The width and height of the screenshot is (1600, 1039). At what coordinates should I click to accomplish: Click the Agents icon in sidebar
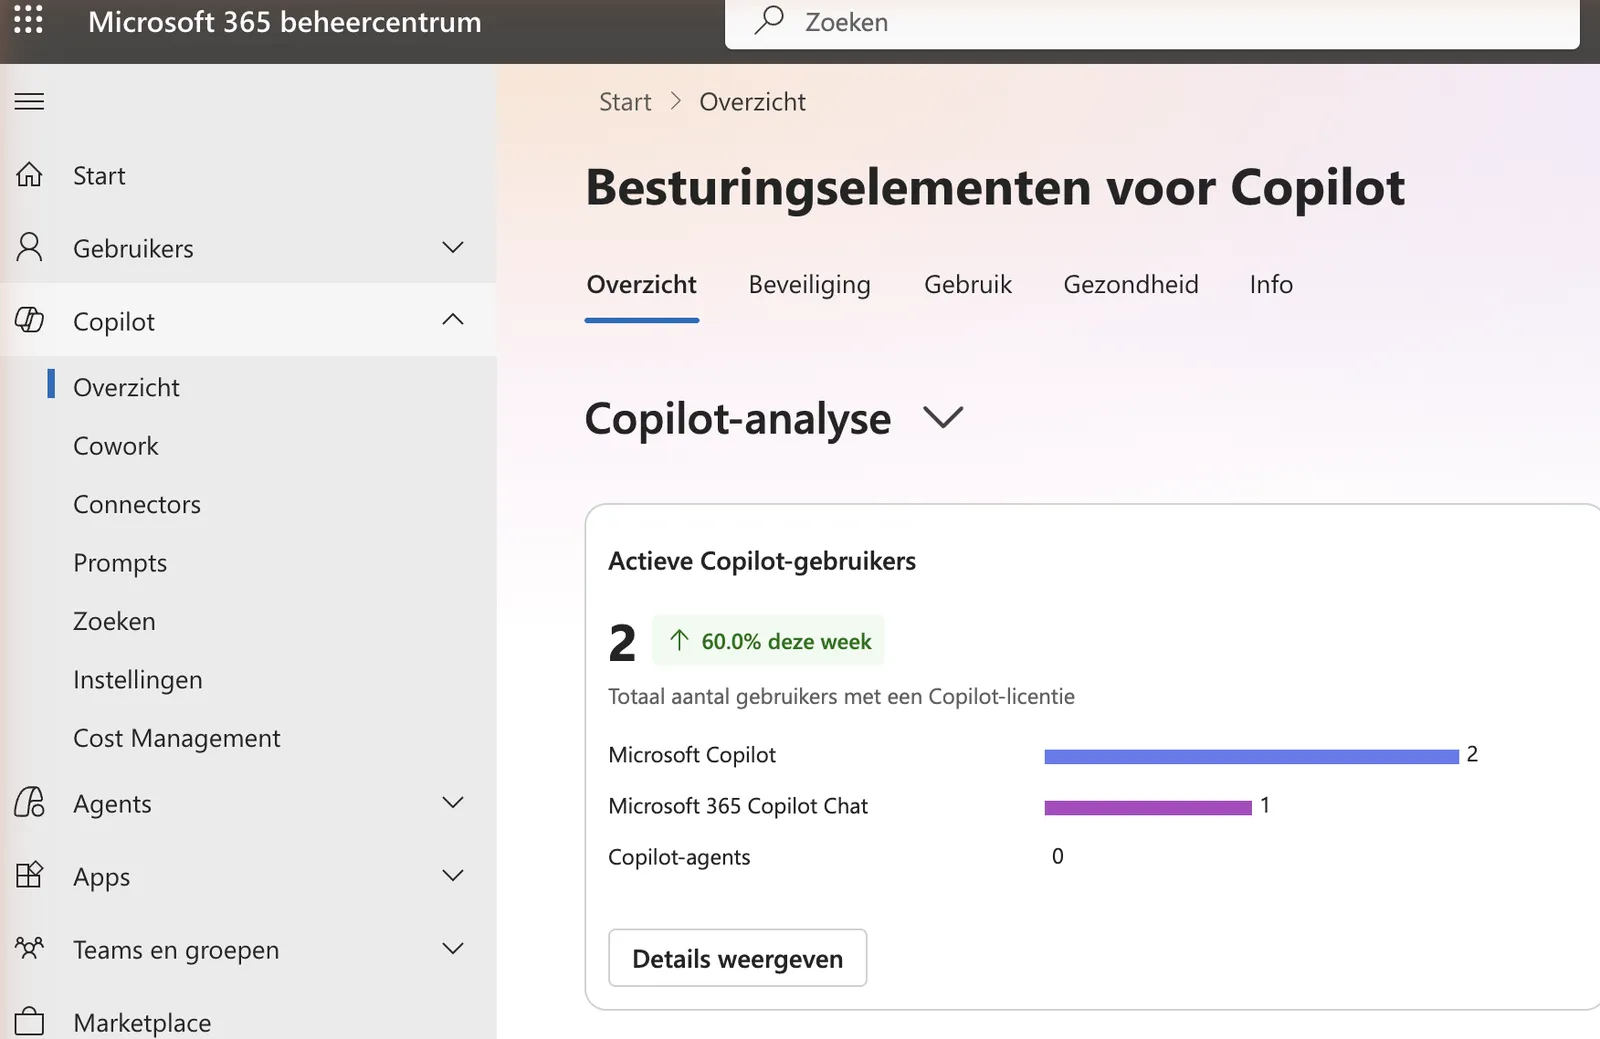tap(29, 802)
